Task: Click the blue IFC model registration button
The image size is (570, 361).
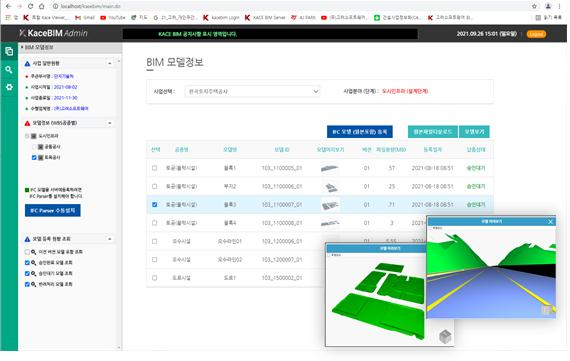Action: pos(360,132)
